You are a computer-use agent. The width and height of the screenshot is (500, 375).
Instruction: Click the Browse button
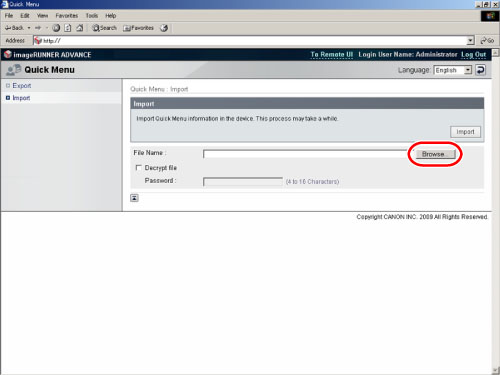435,154
